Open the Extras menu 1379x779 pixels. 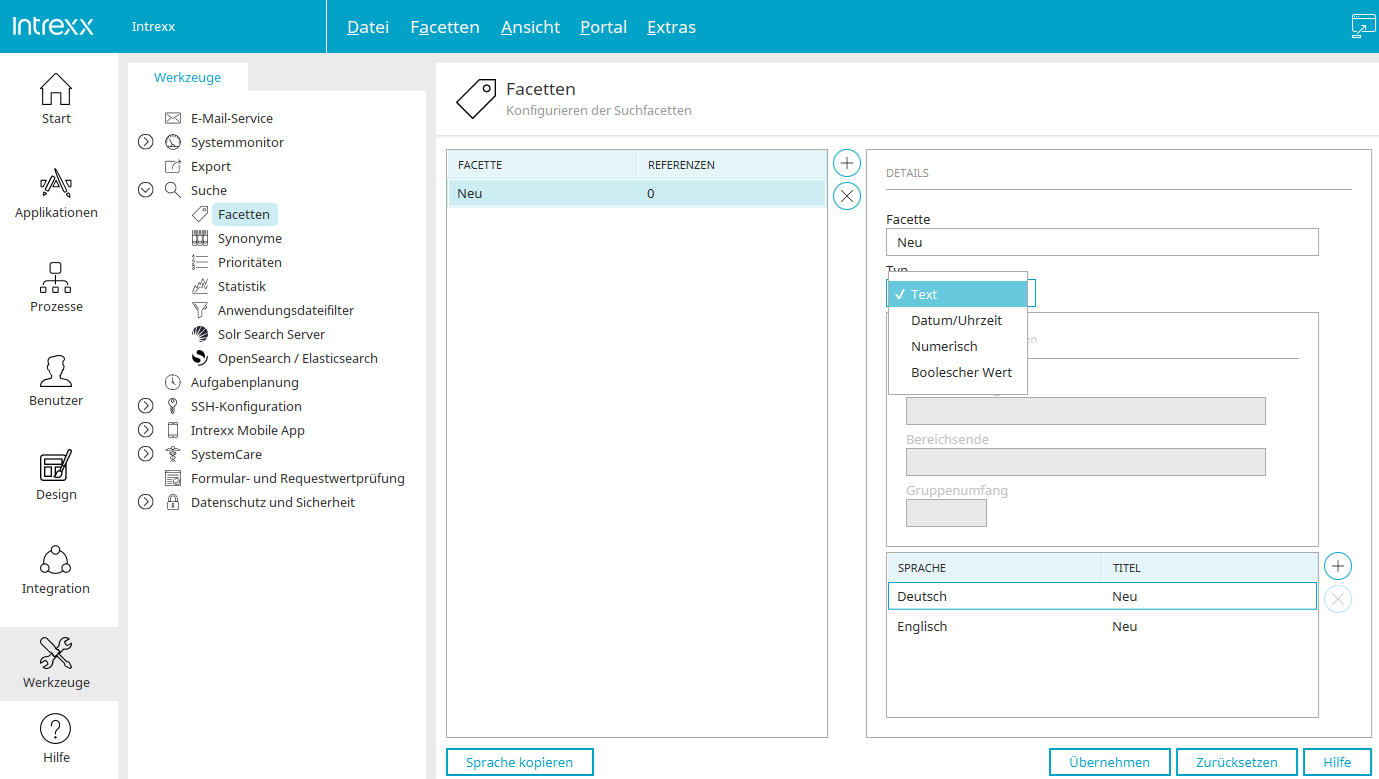tap(671, 27)
